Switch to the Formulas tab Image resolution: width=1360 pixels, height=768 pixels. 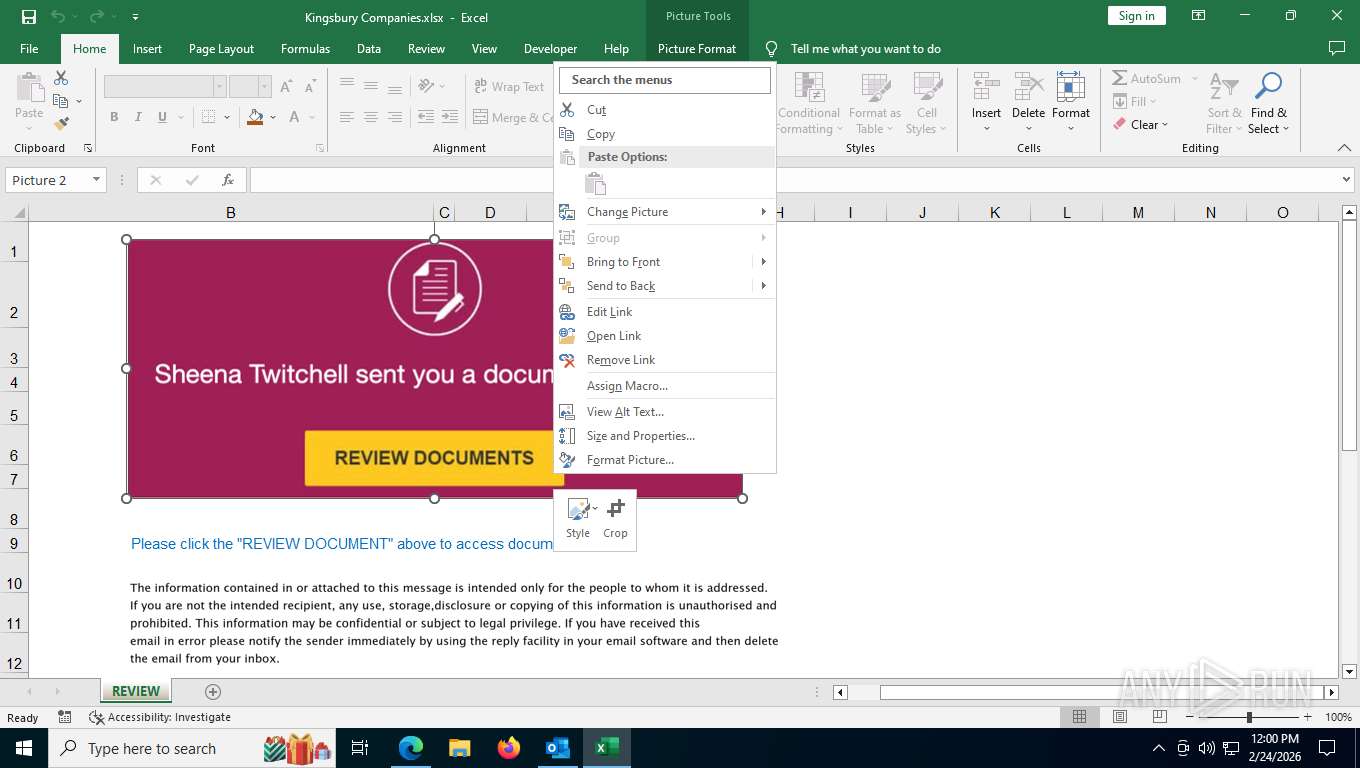point(305,48)
